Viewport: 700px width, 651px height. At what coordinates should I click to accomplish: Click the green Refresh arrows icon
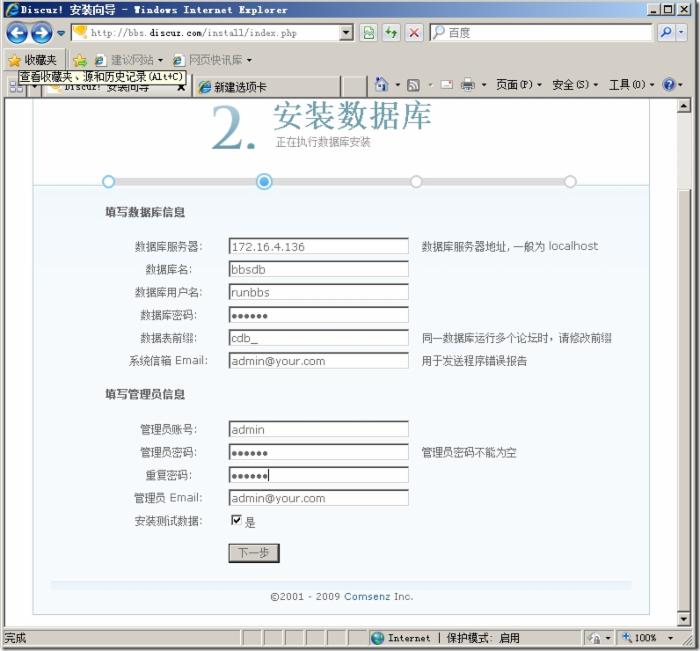[391, 33]
